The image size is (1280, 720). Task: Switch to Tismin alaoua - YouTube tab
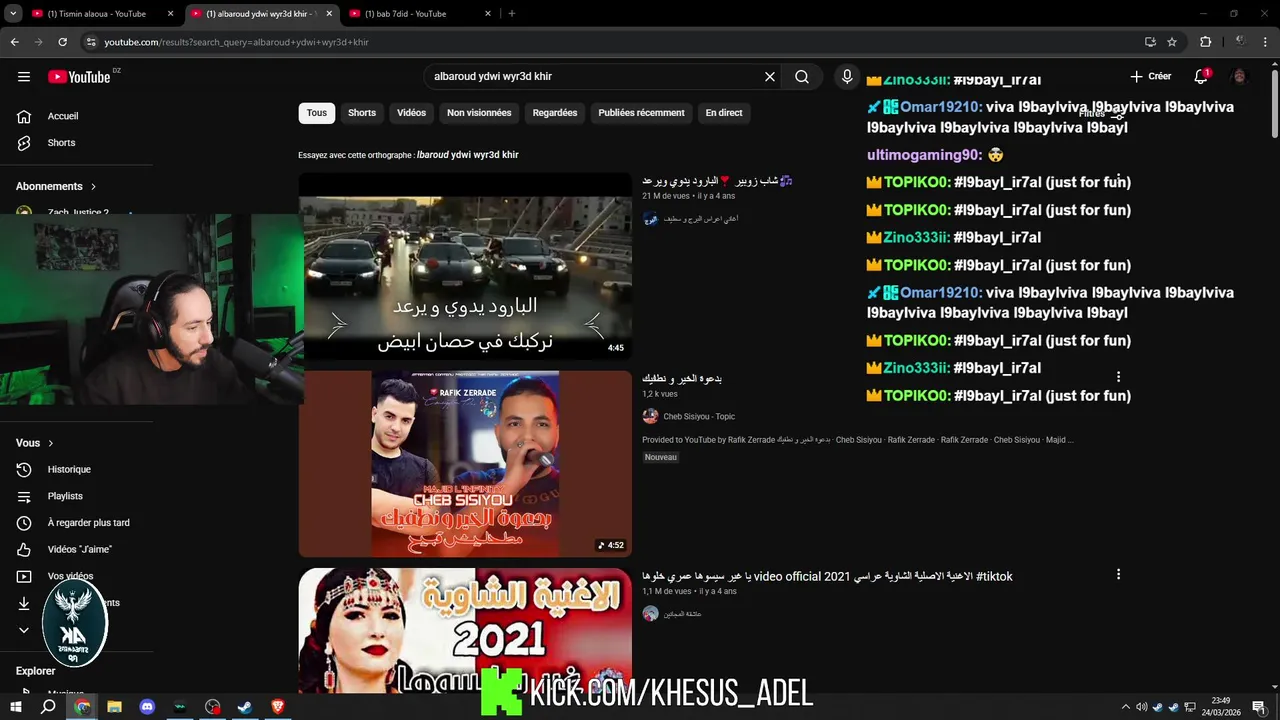point(96,14)
